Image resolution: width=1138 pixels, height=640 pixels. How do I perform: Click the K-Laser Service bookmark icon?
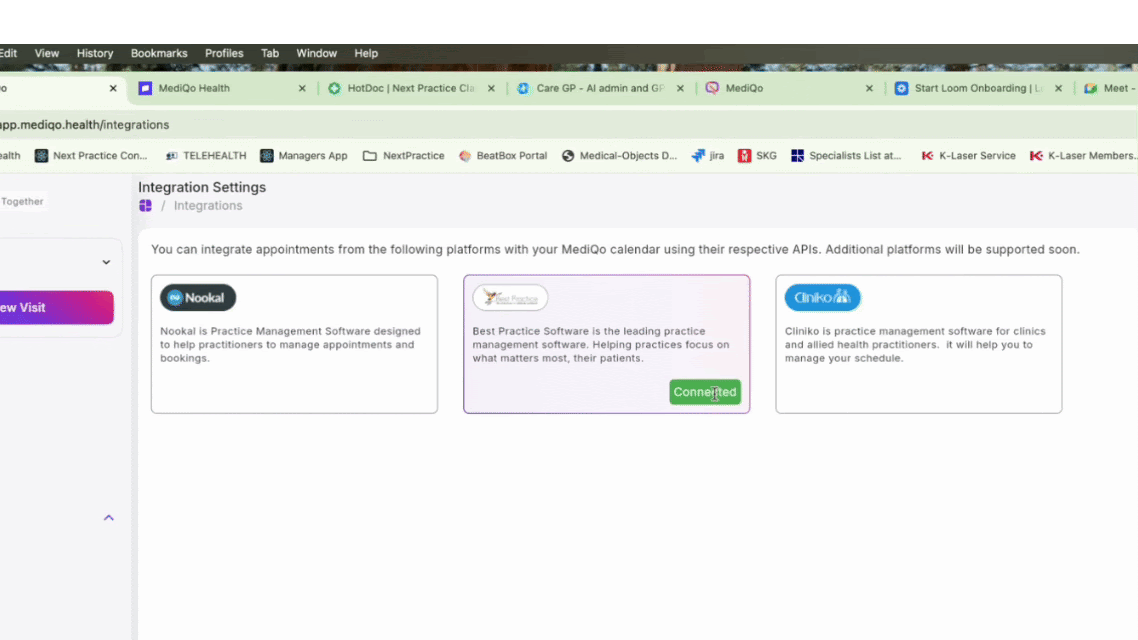(928, 155)
